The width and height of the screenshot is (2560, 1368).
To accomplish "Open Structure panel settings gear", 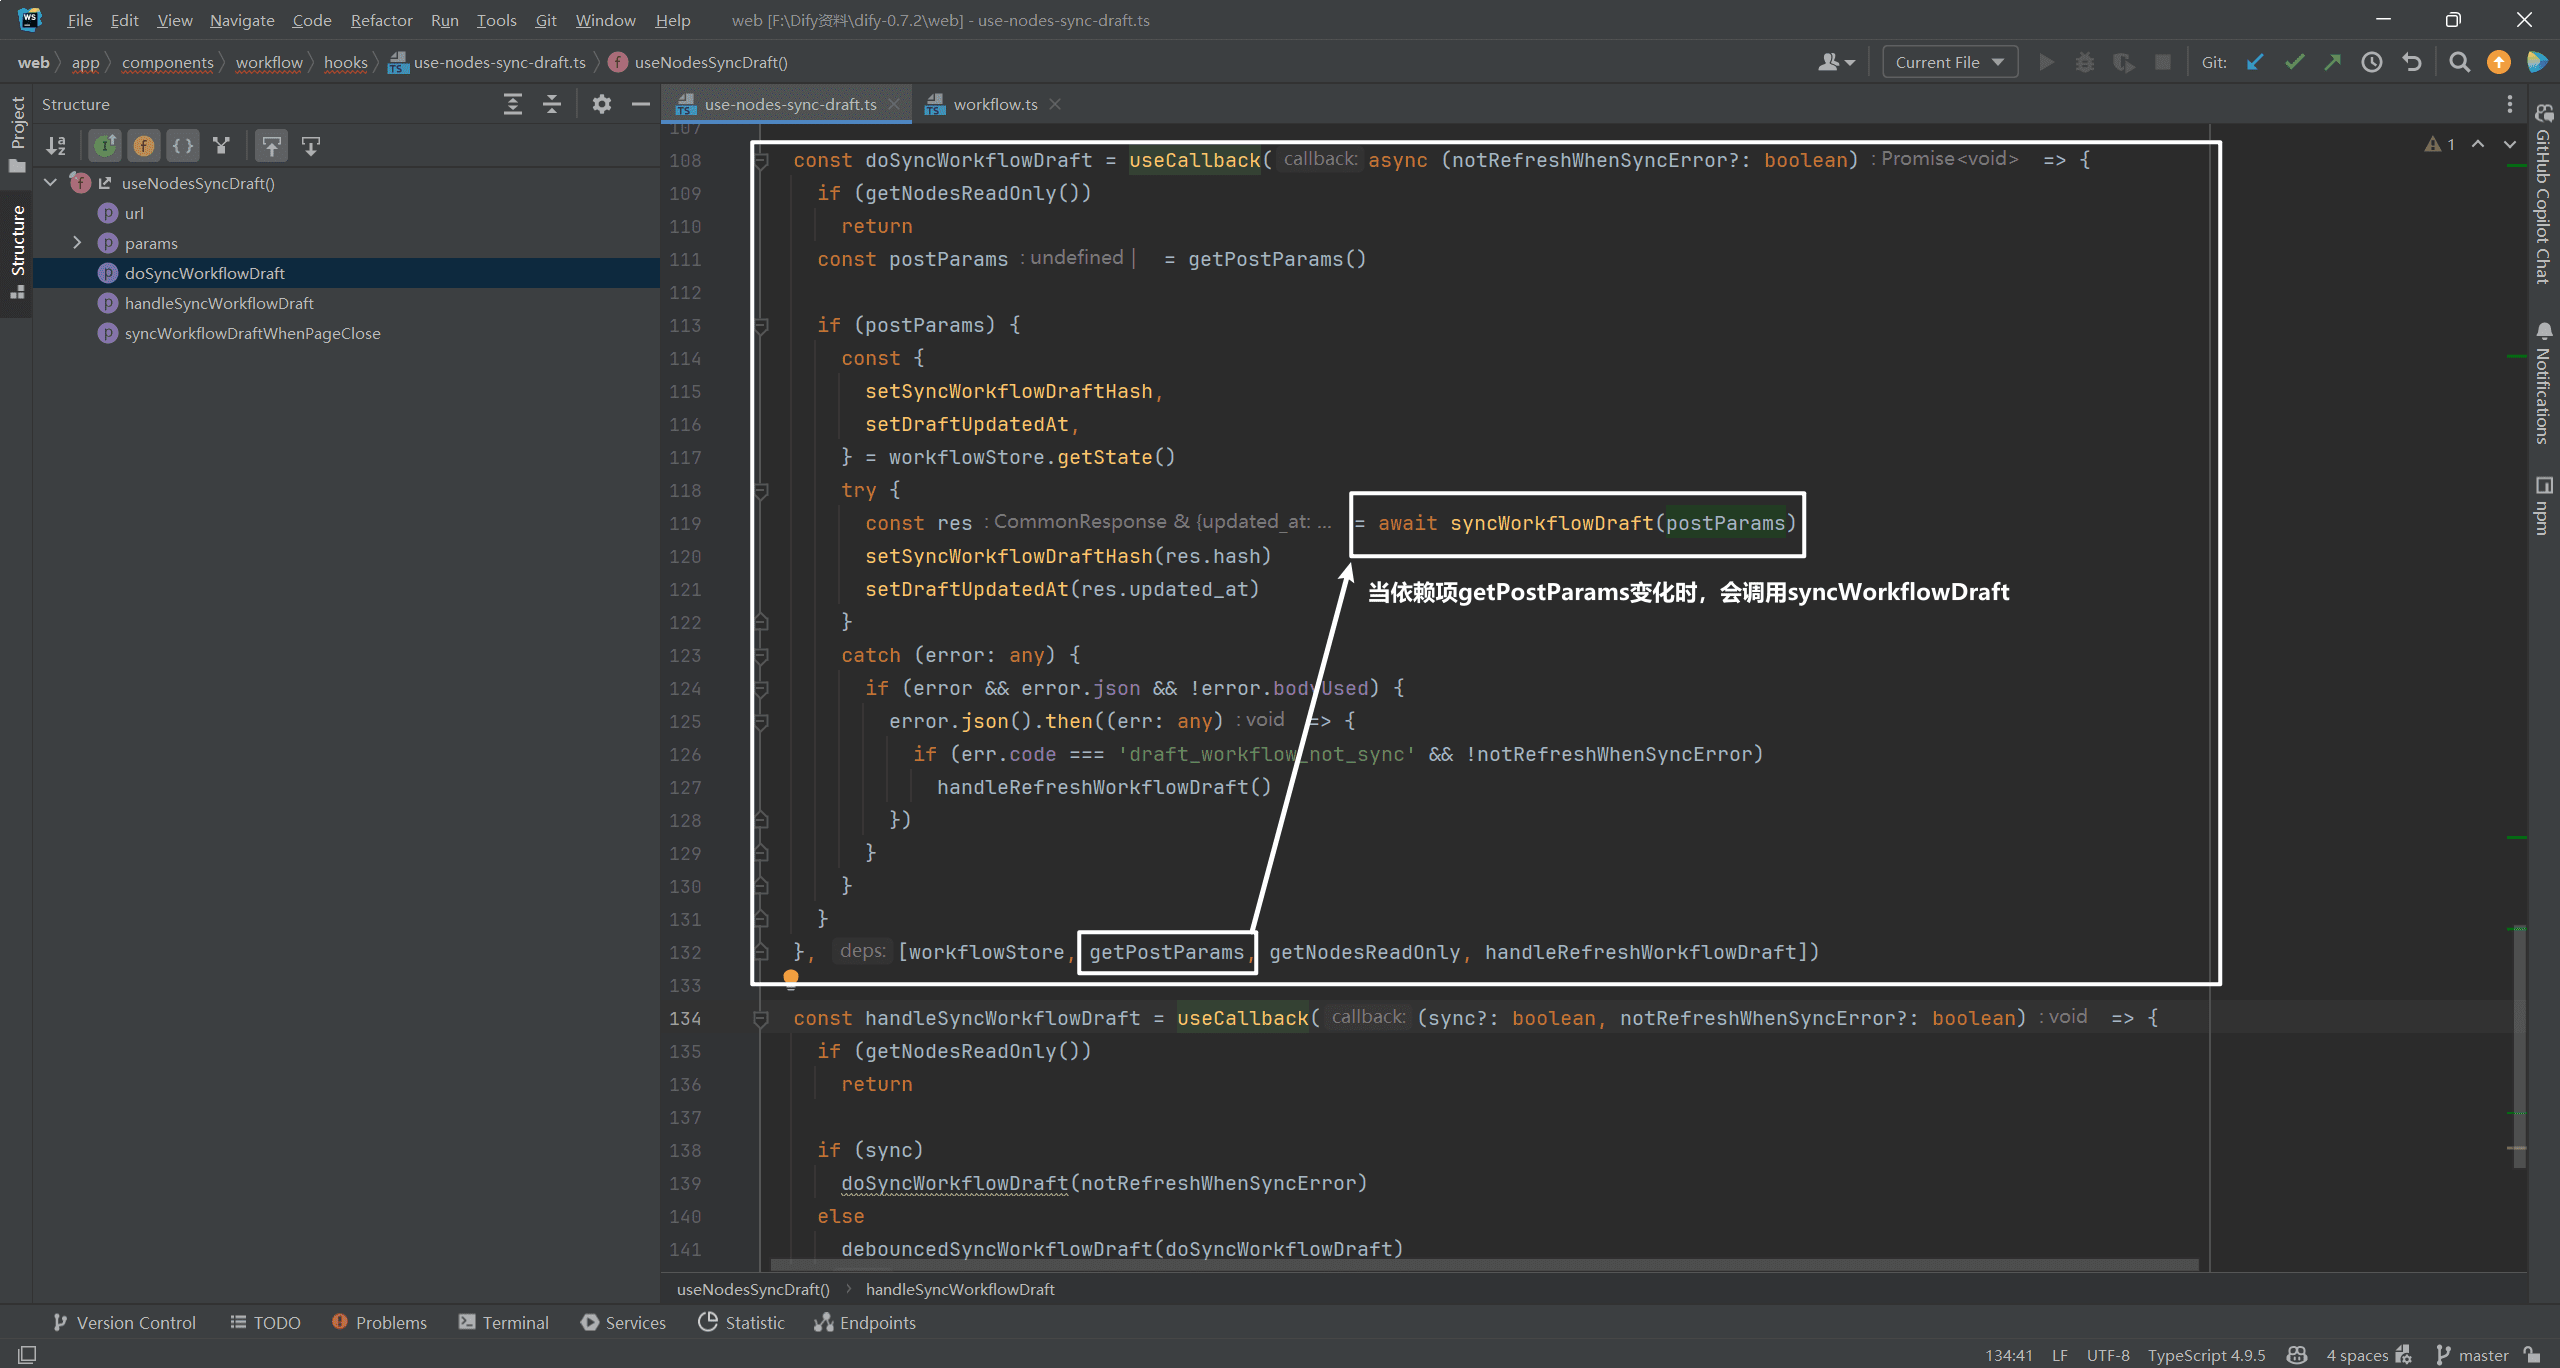I will coord(601,104).
